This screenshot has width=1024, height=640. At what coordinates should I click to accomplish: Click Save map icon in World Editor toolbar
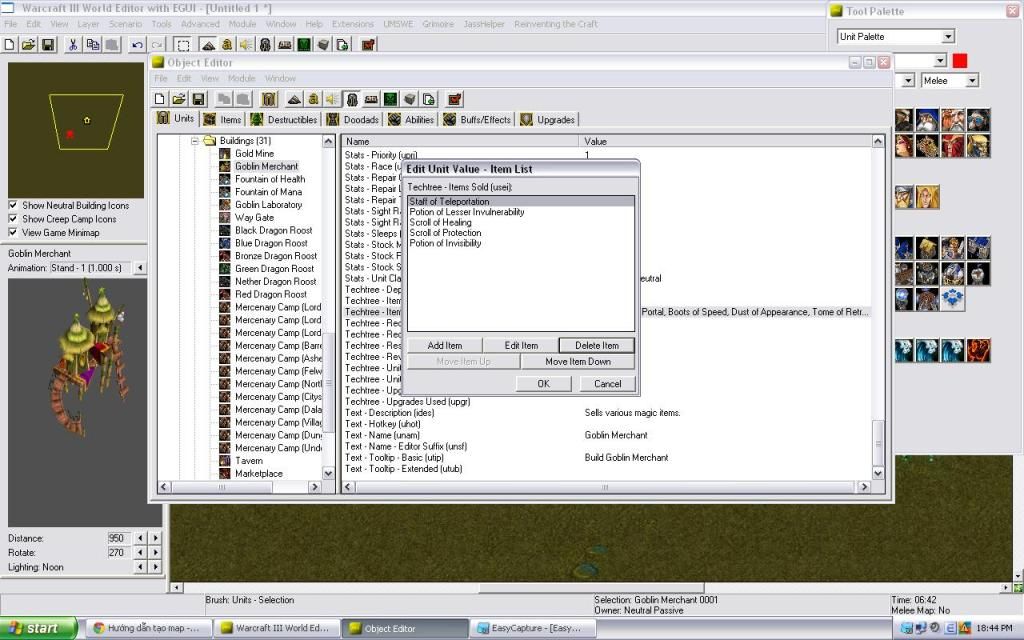48,44
